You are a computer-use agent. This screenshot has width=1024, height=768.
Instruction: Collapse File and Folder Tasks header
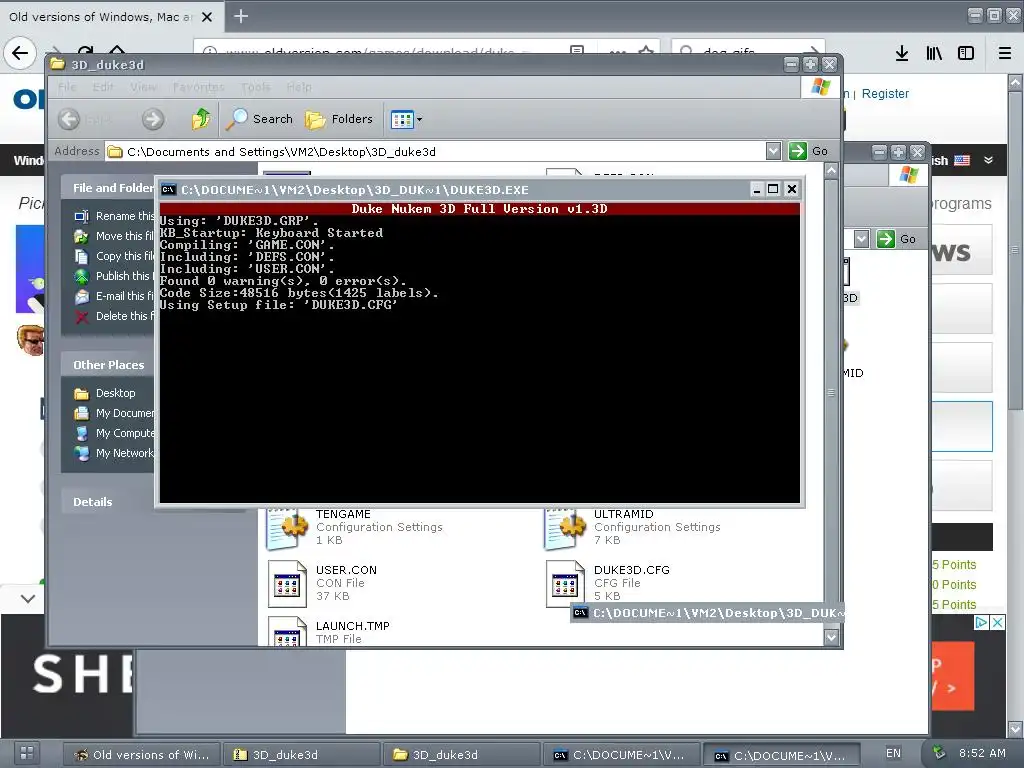(108, 188)
